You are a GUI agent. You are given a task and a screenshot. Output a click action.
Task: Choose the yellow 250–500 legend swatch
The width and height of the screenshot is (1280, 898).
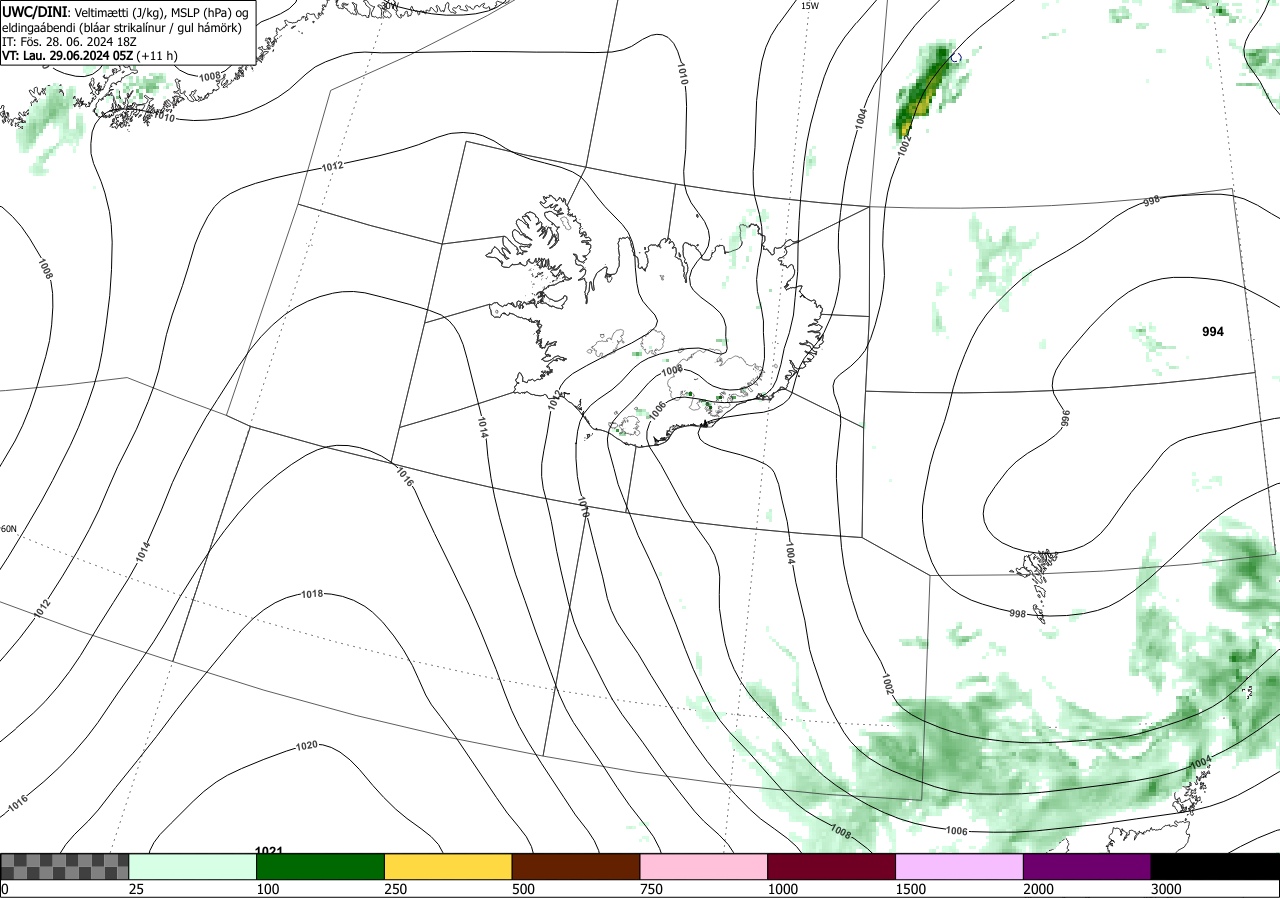pyautogui.click(x=448, y=866)
